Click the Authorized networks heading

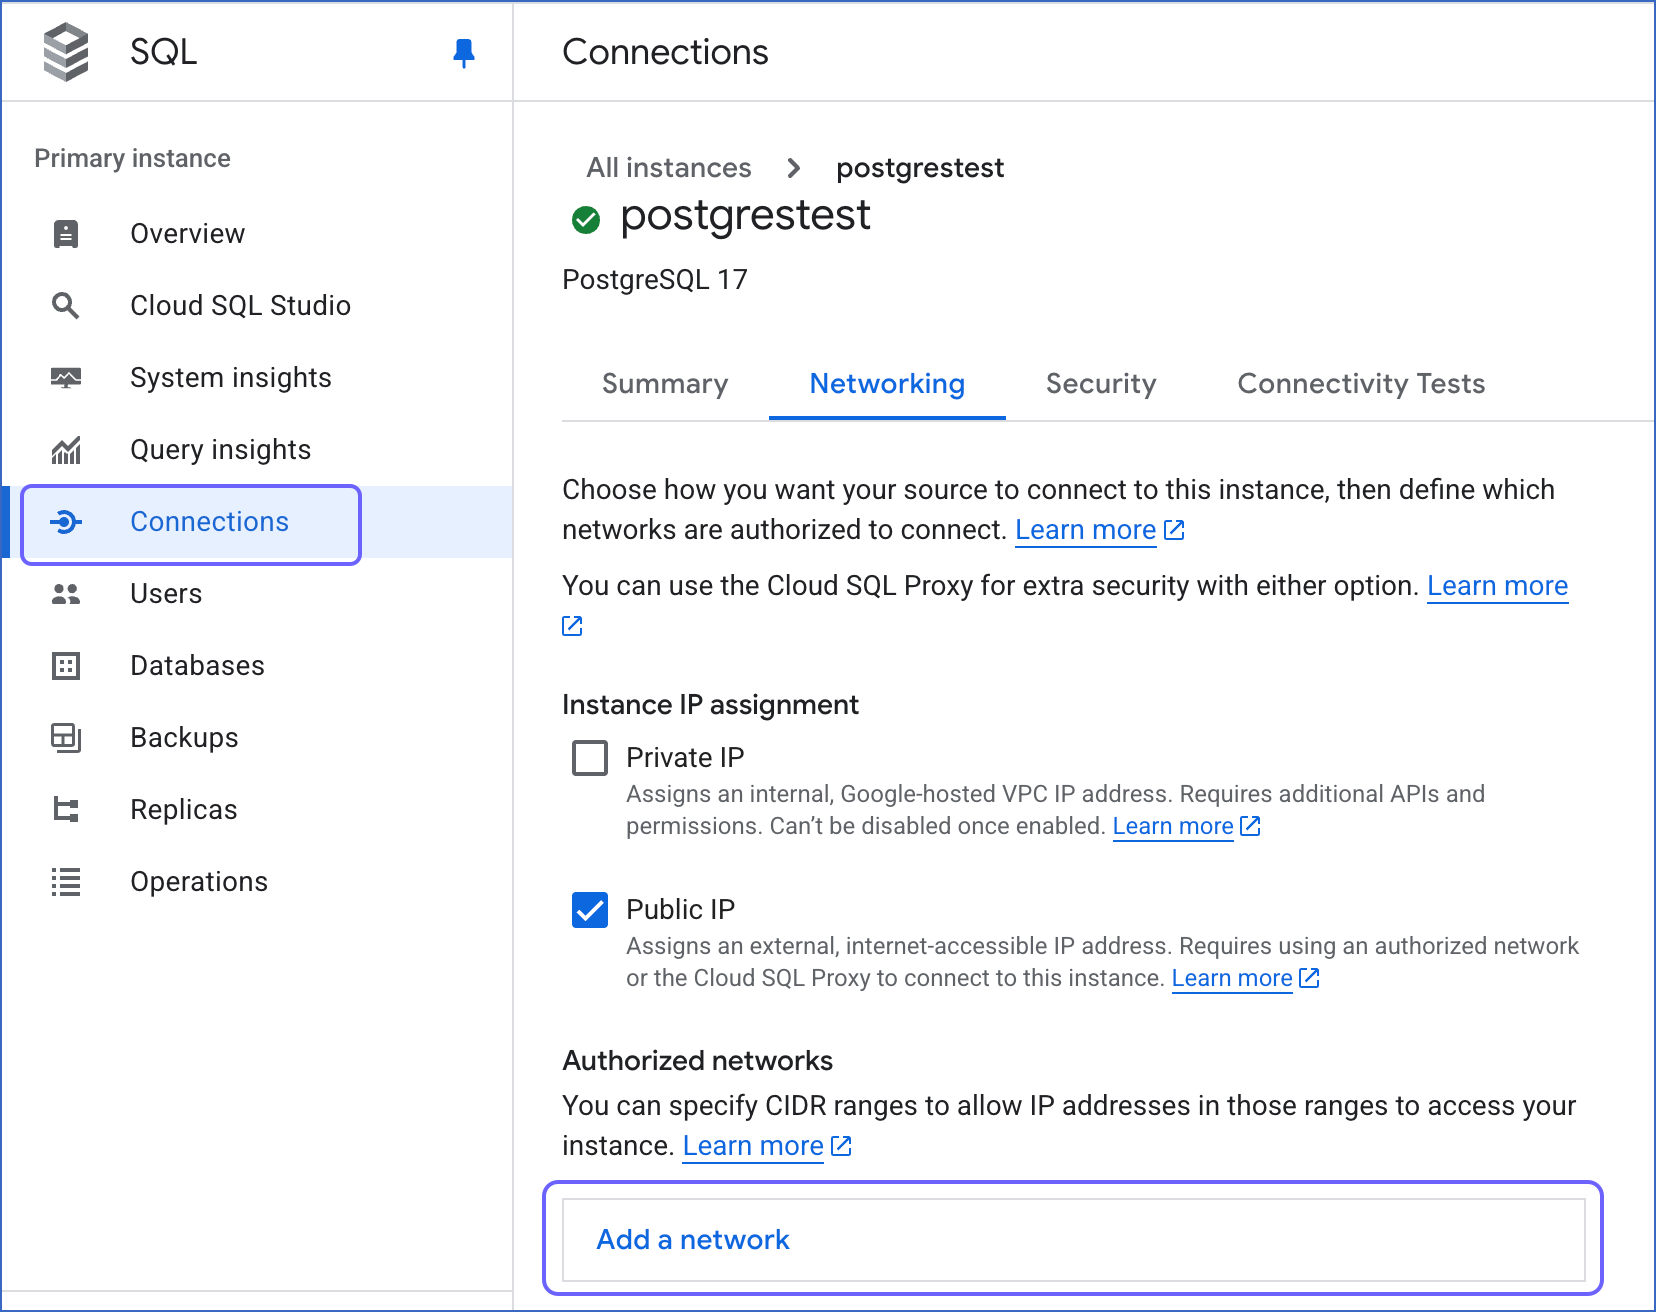(697, 1061)
